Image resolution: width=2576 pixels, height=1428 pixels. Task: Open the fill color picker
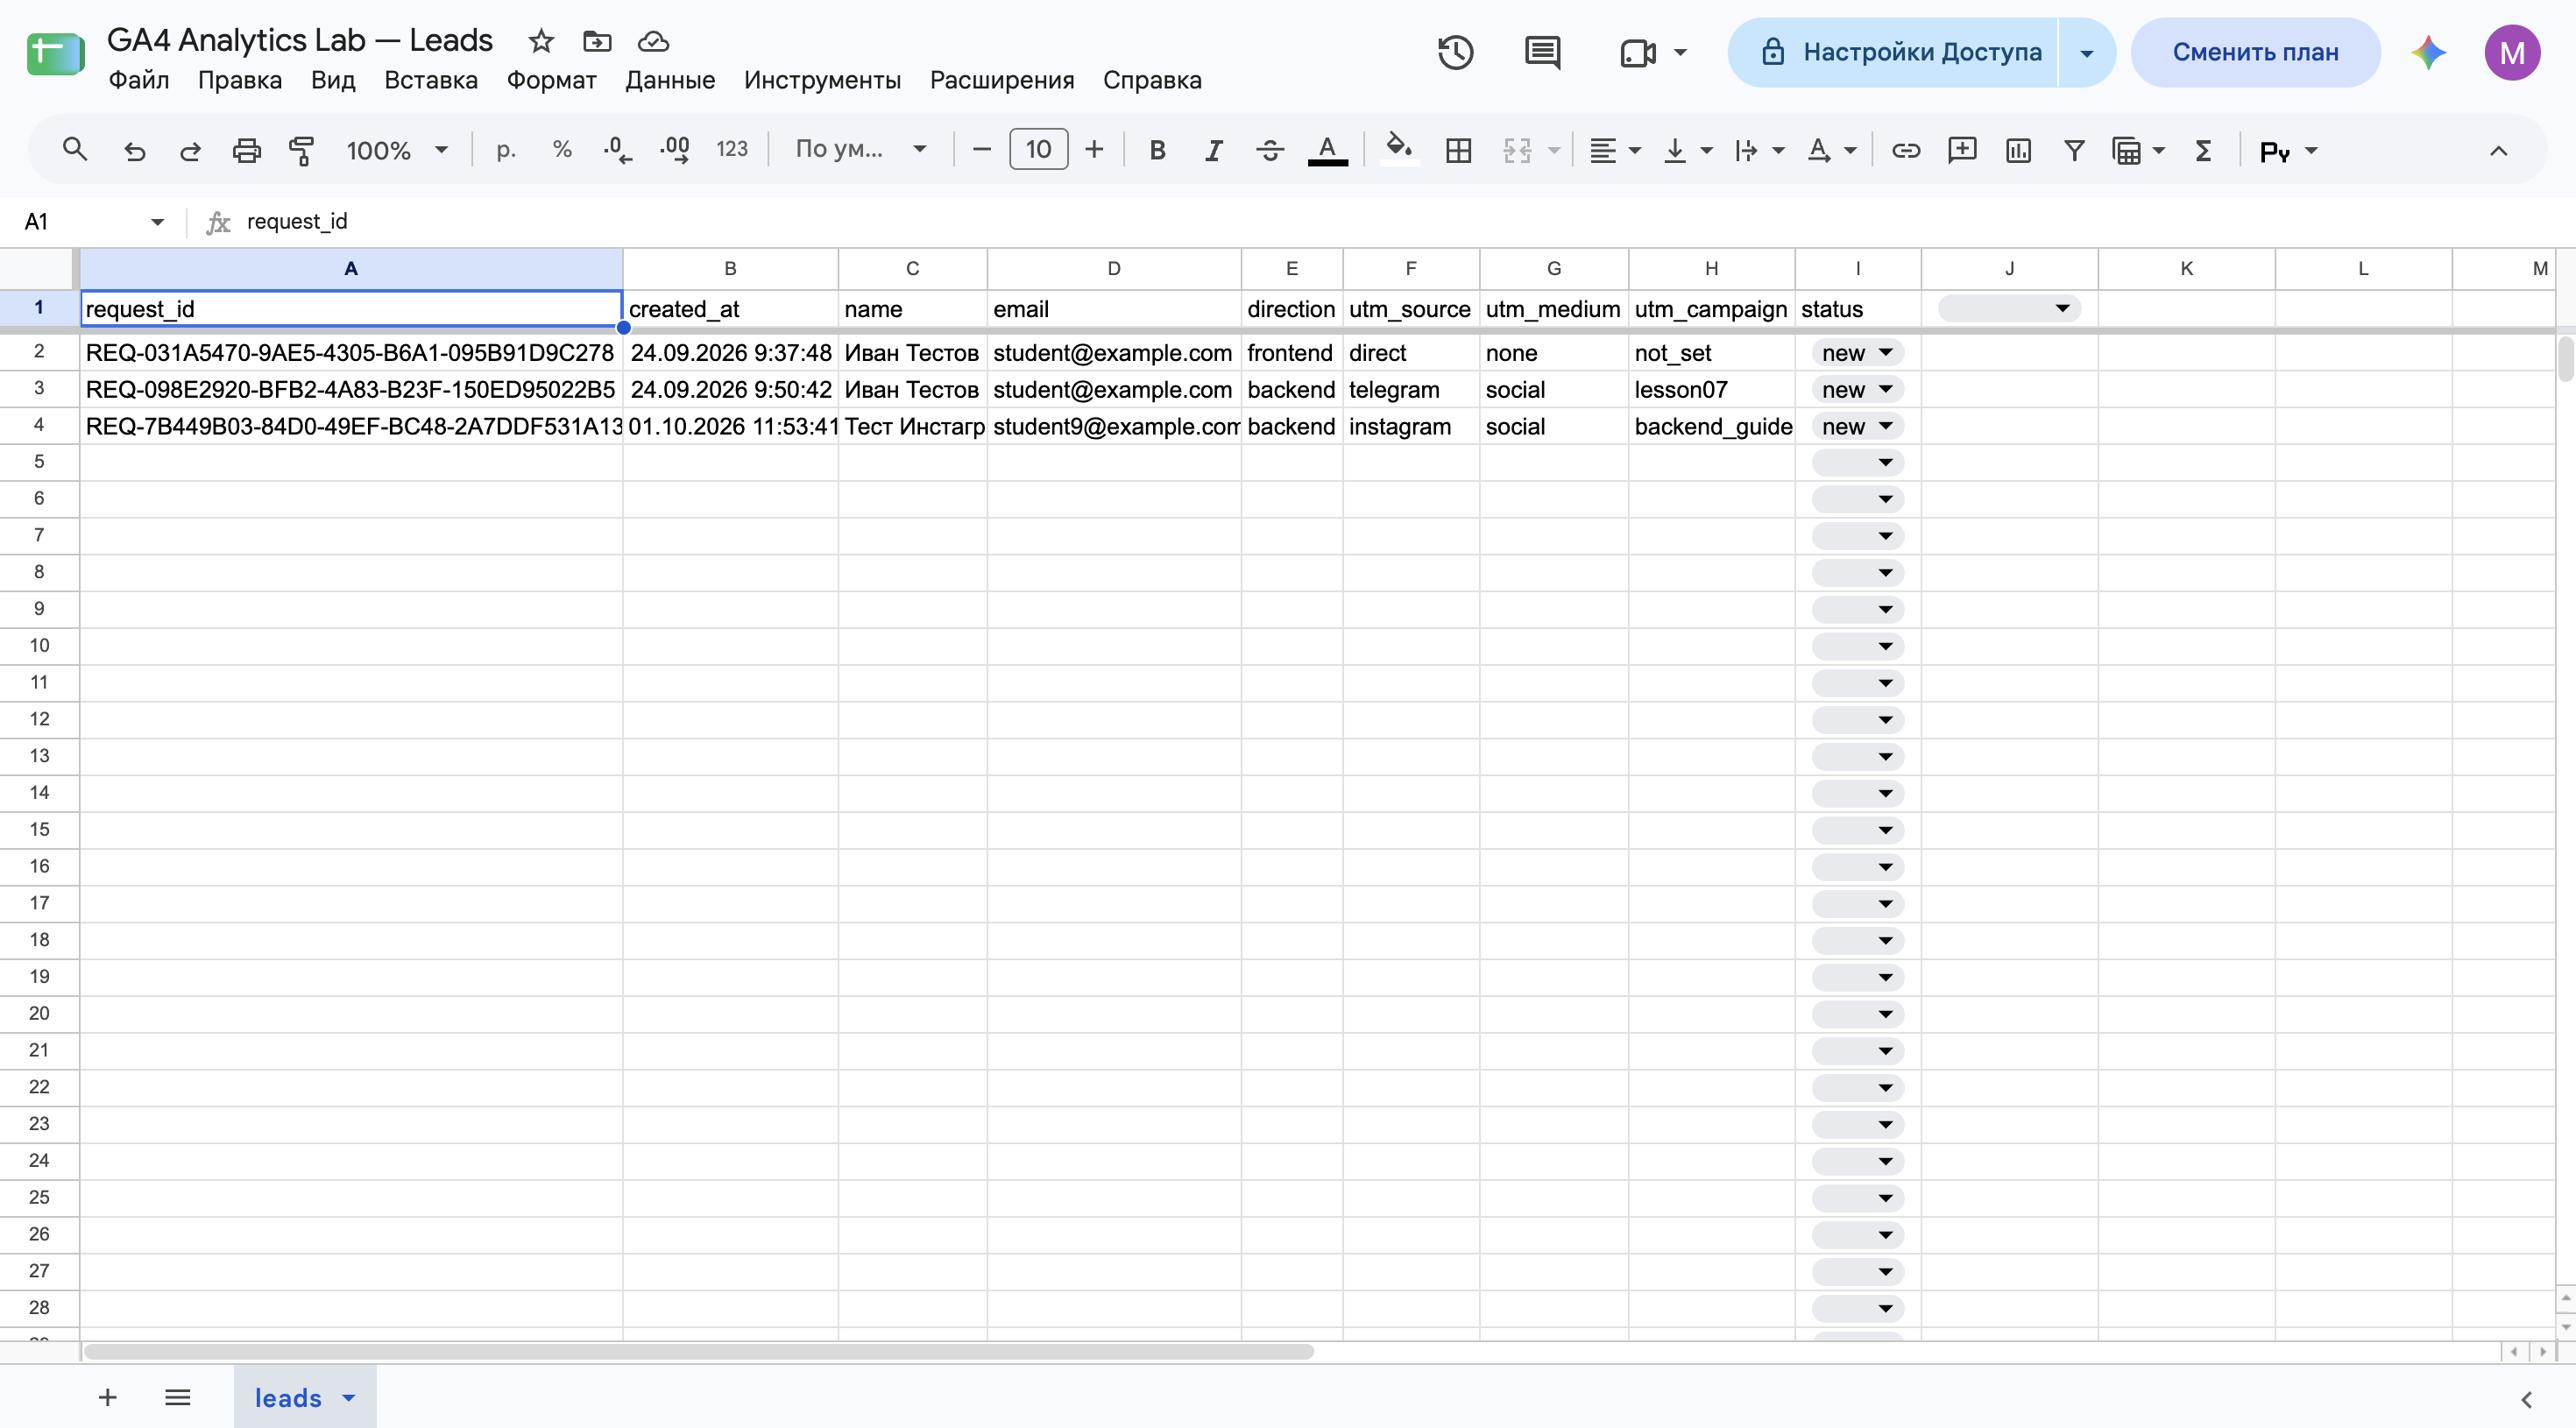click(x=1399, y=151)
